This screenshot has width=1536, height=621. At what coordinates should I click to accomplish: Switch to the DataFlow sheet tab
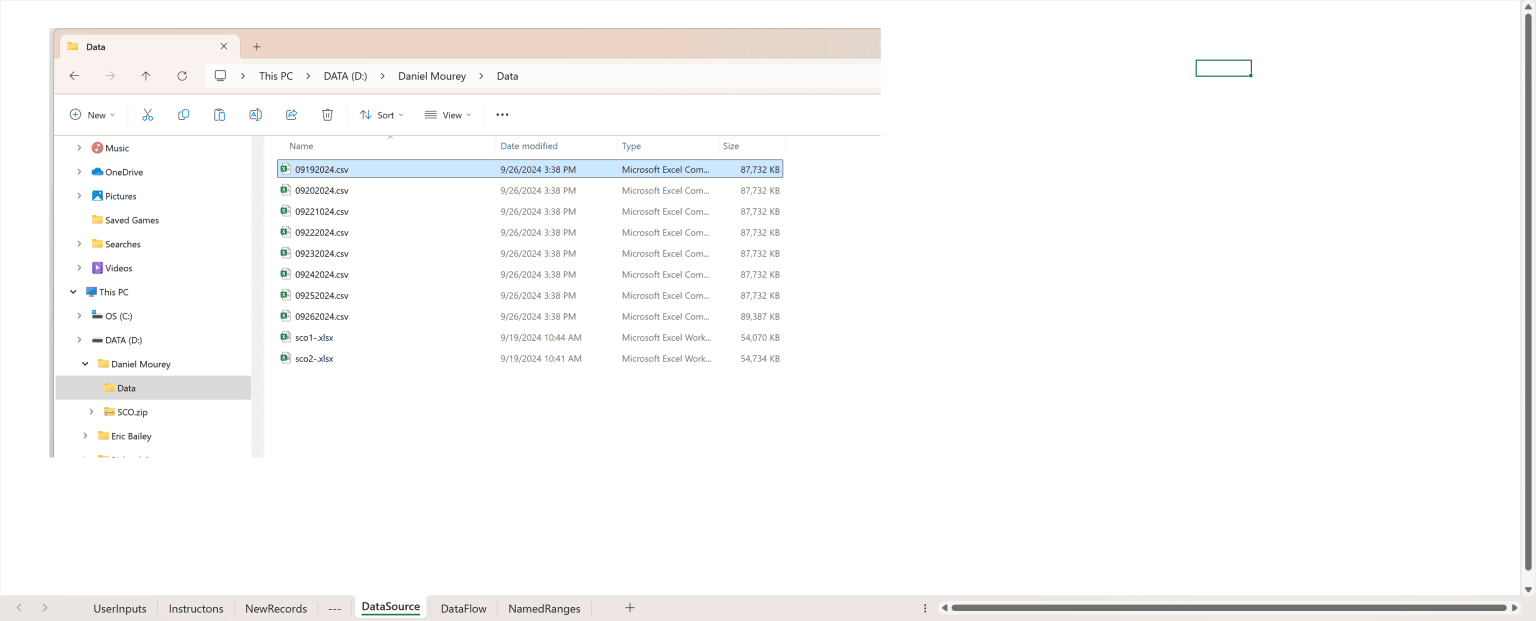[x=463, y=608]
